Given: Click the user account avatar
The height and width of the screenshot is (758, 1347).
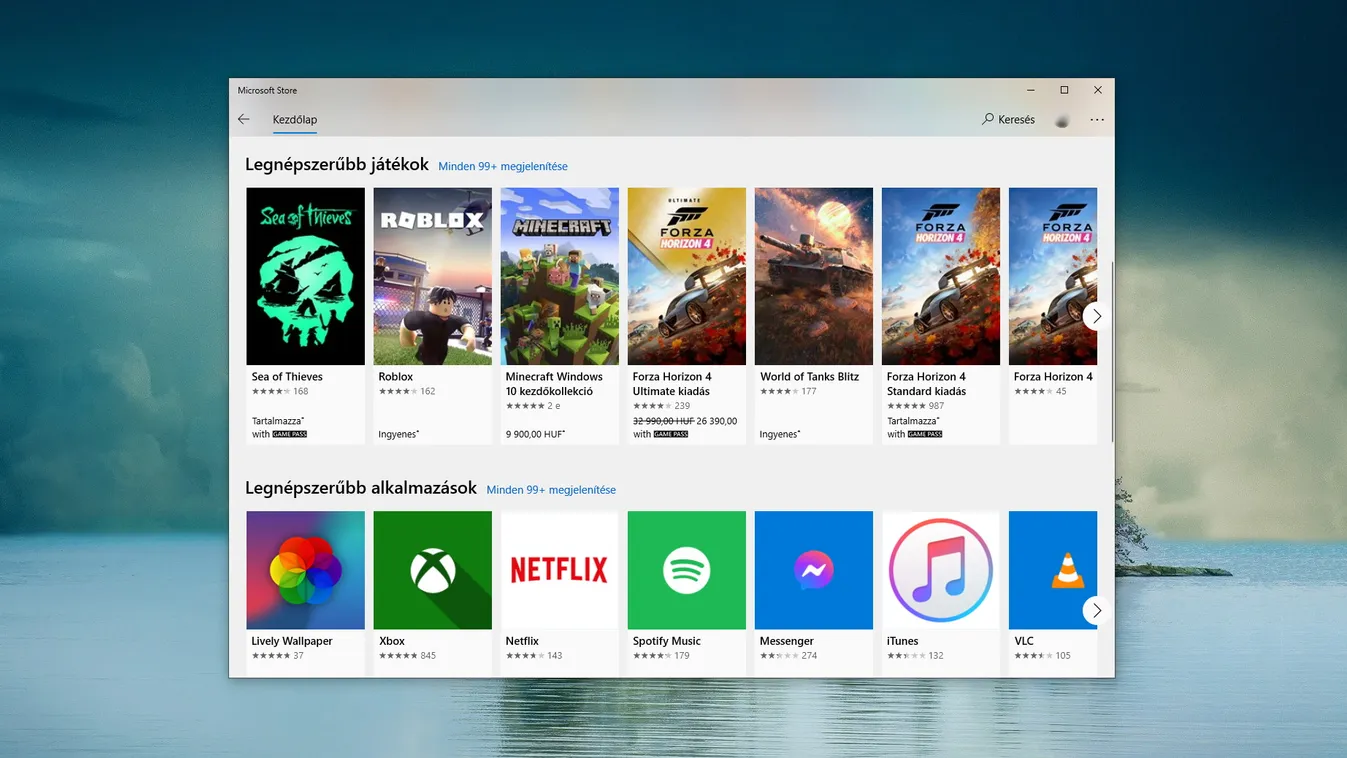Looking at the screenshot, I should point(1062,120).
